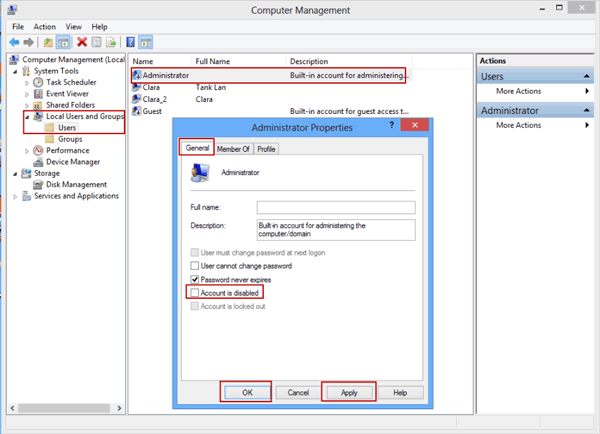Click tree pane horizontal scrollbar right arrow
This screenshot has height=434, width=600.
click(x=119, y=408)
